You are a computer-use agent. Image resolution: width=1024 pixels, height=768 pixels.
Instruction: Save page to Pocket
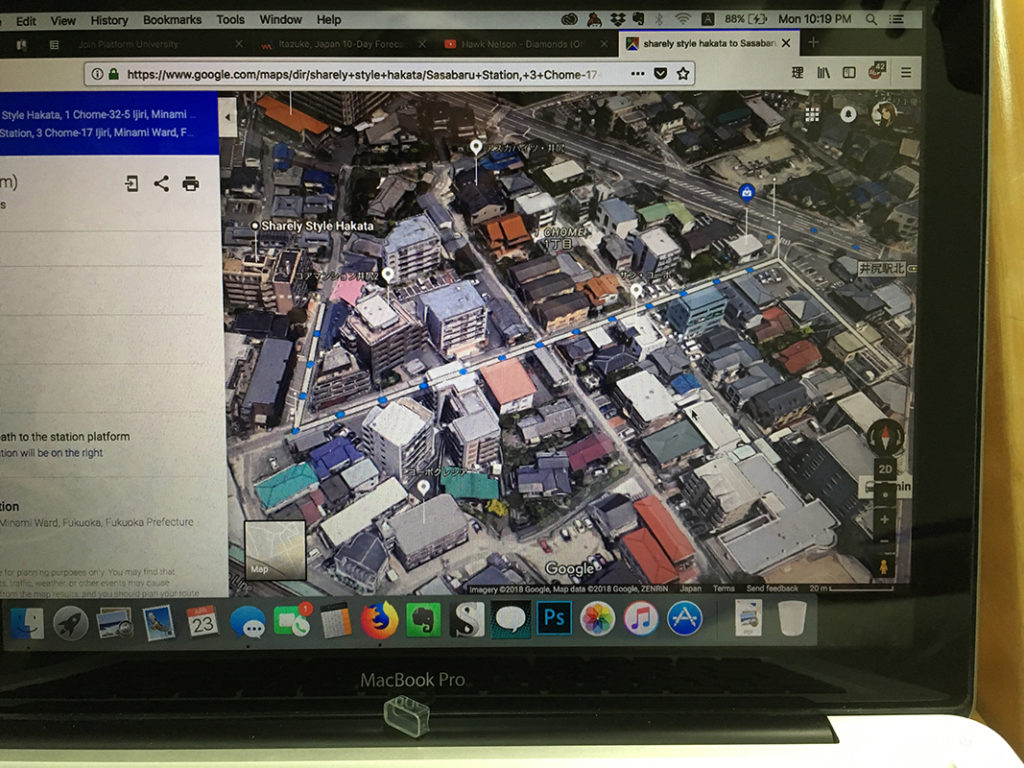660,74
